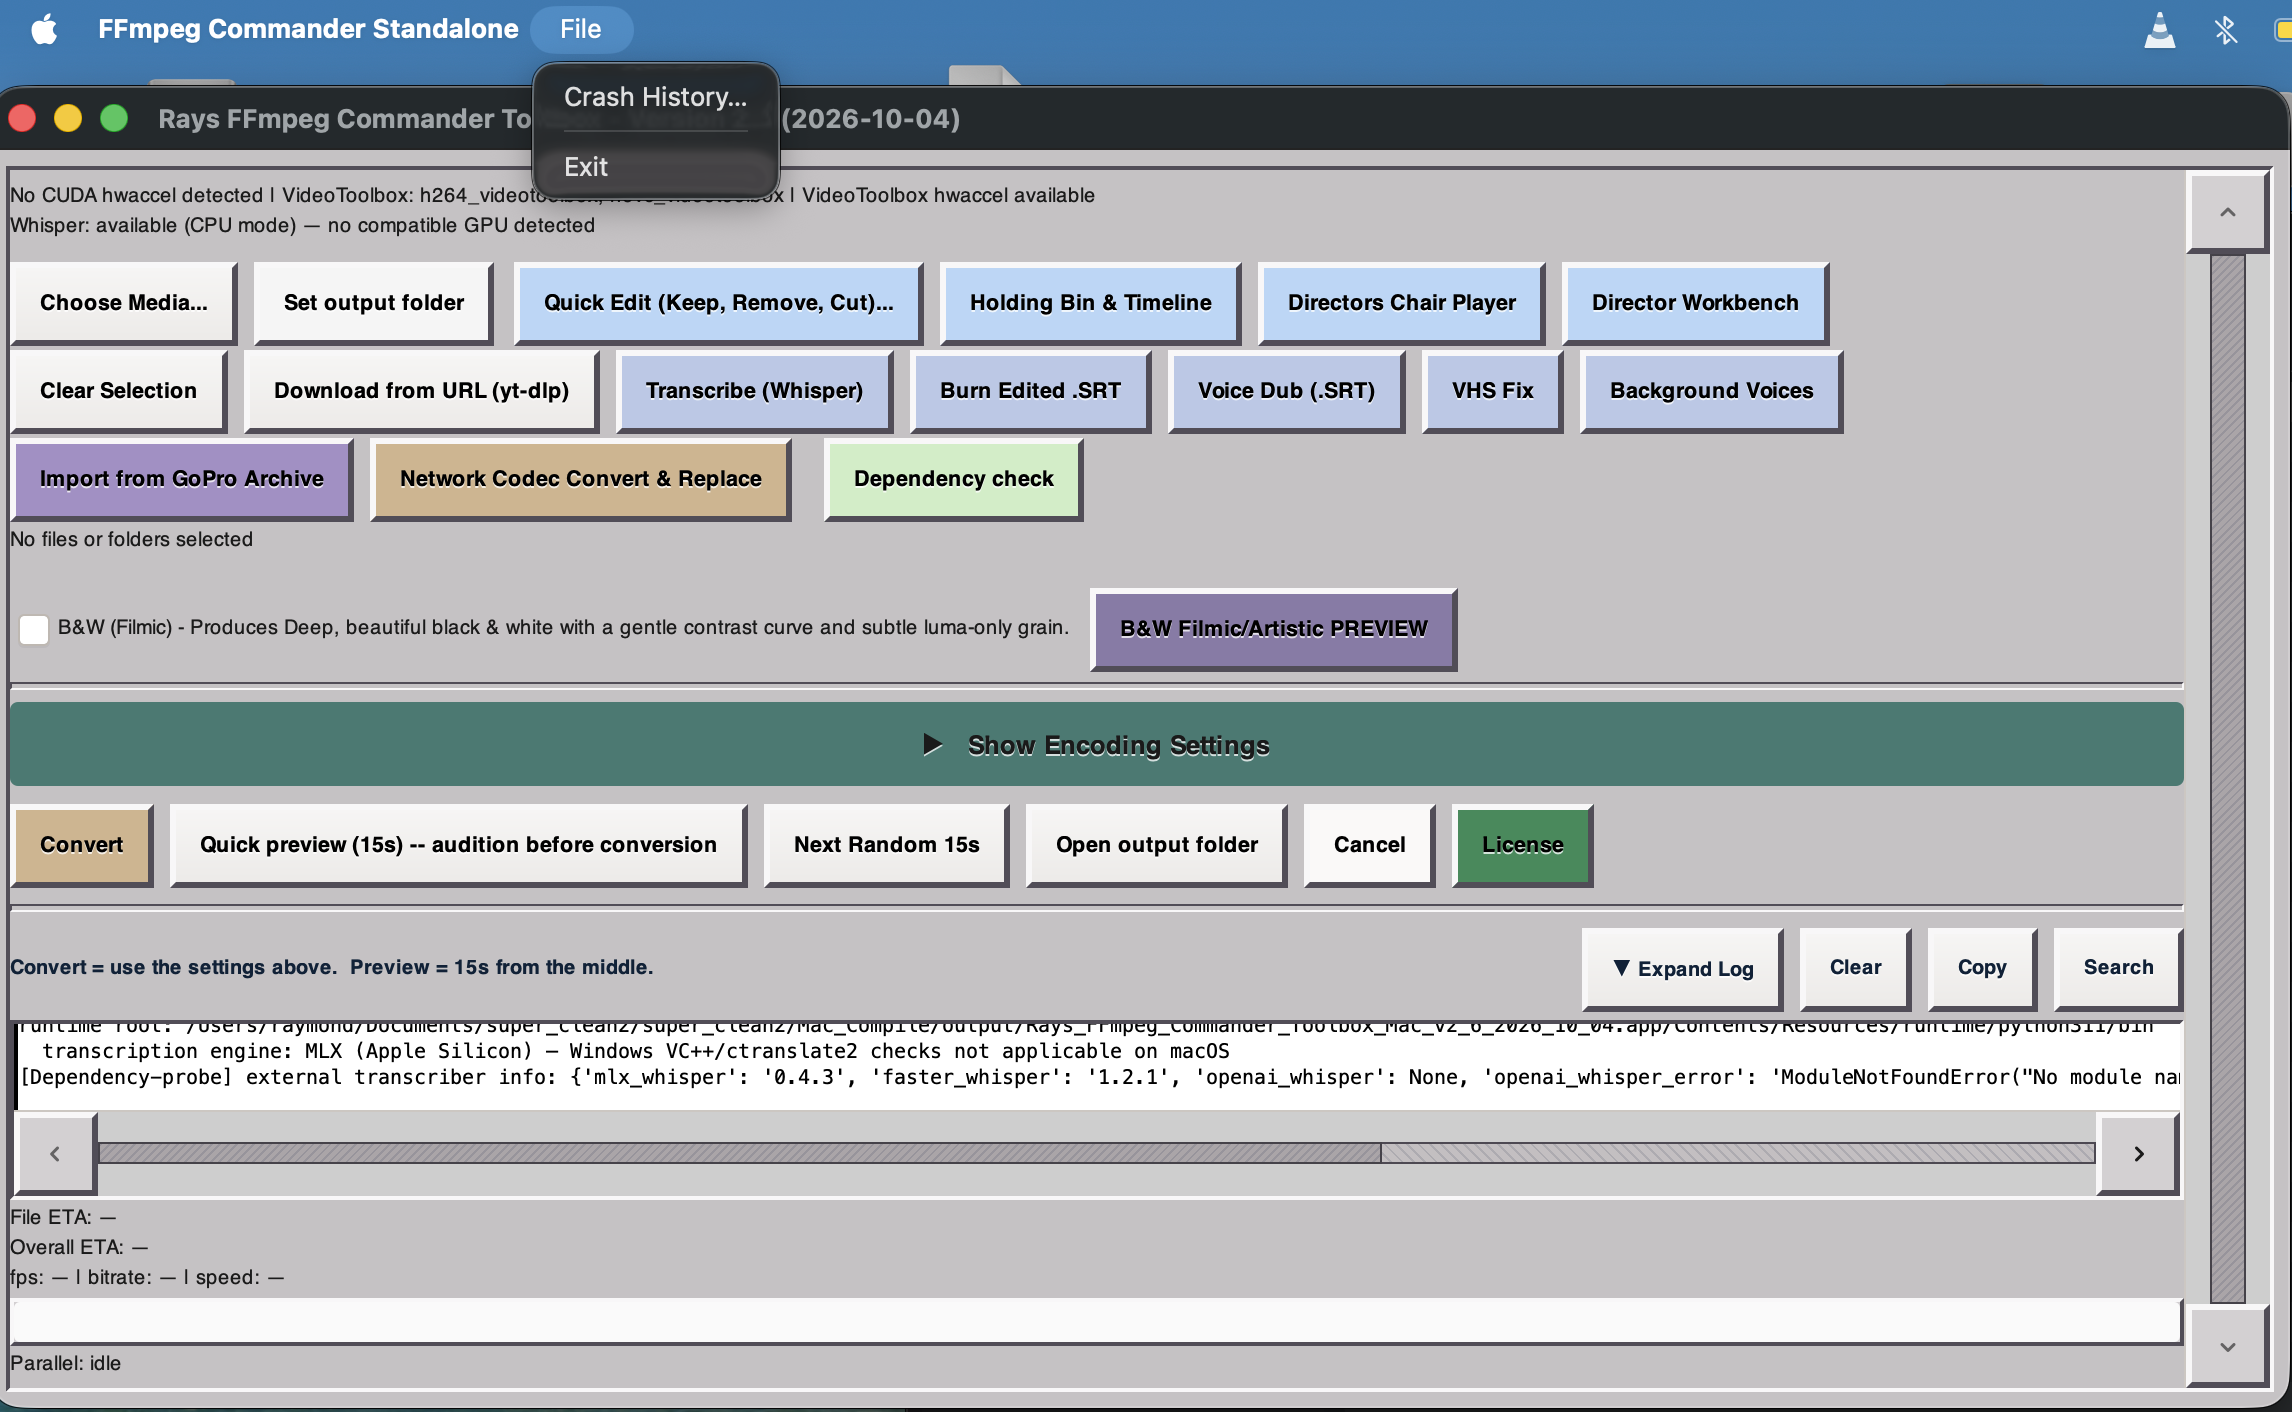This screenshot has width=2292, height=1412.
Task: Click Set output folder button
Action: point(374,303)
